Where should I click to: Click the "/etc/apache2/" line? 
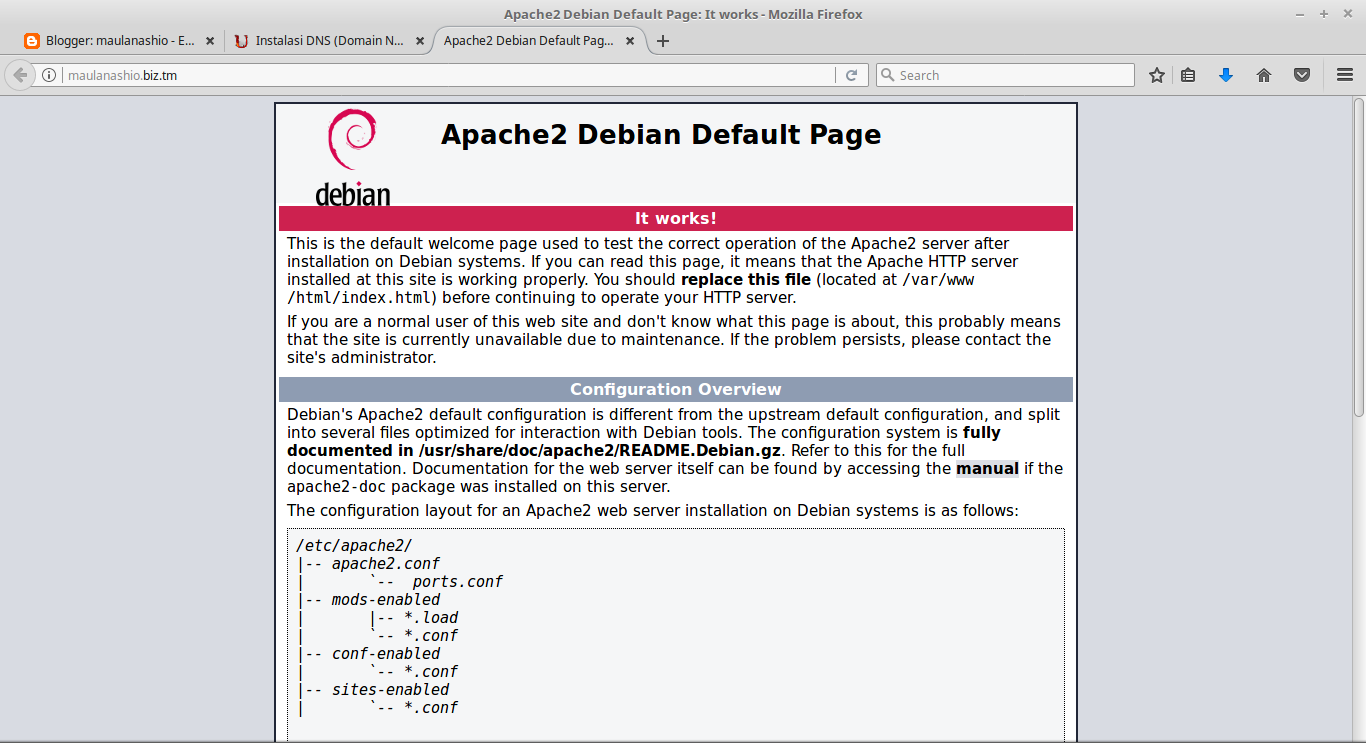pos(354,546)
